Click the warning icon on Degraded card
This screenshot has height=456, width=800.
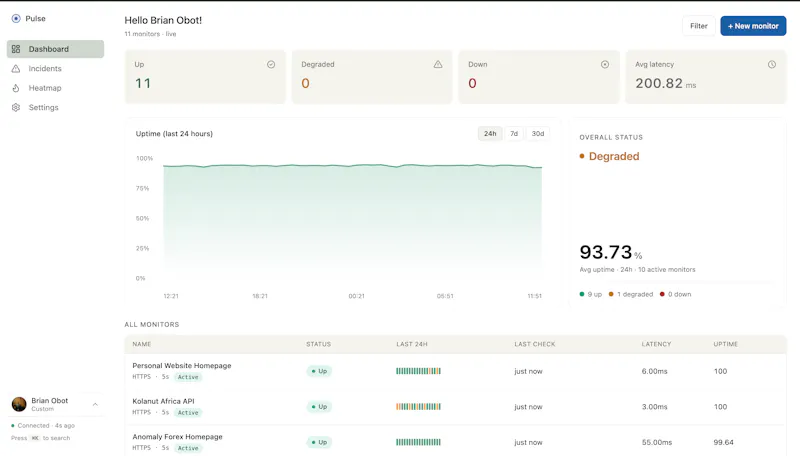(x=438, y=64)
